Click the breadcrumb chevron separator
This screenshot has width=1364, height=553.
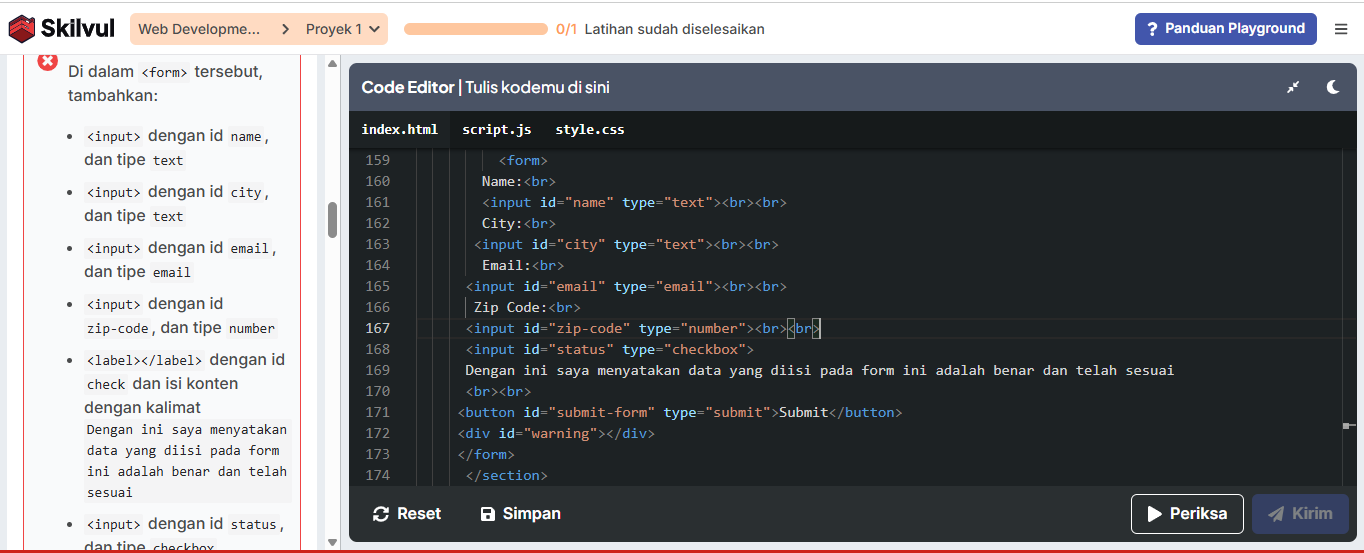285,29
